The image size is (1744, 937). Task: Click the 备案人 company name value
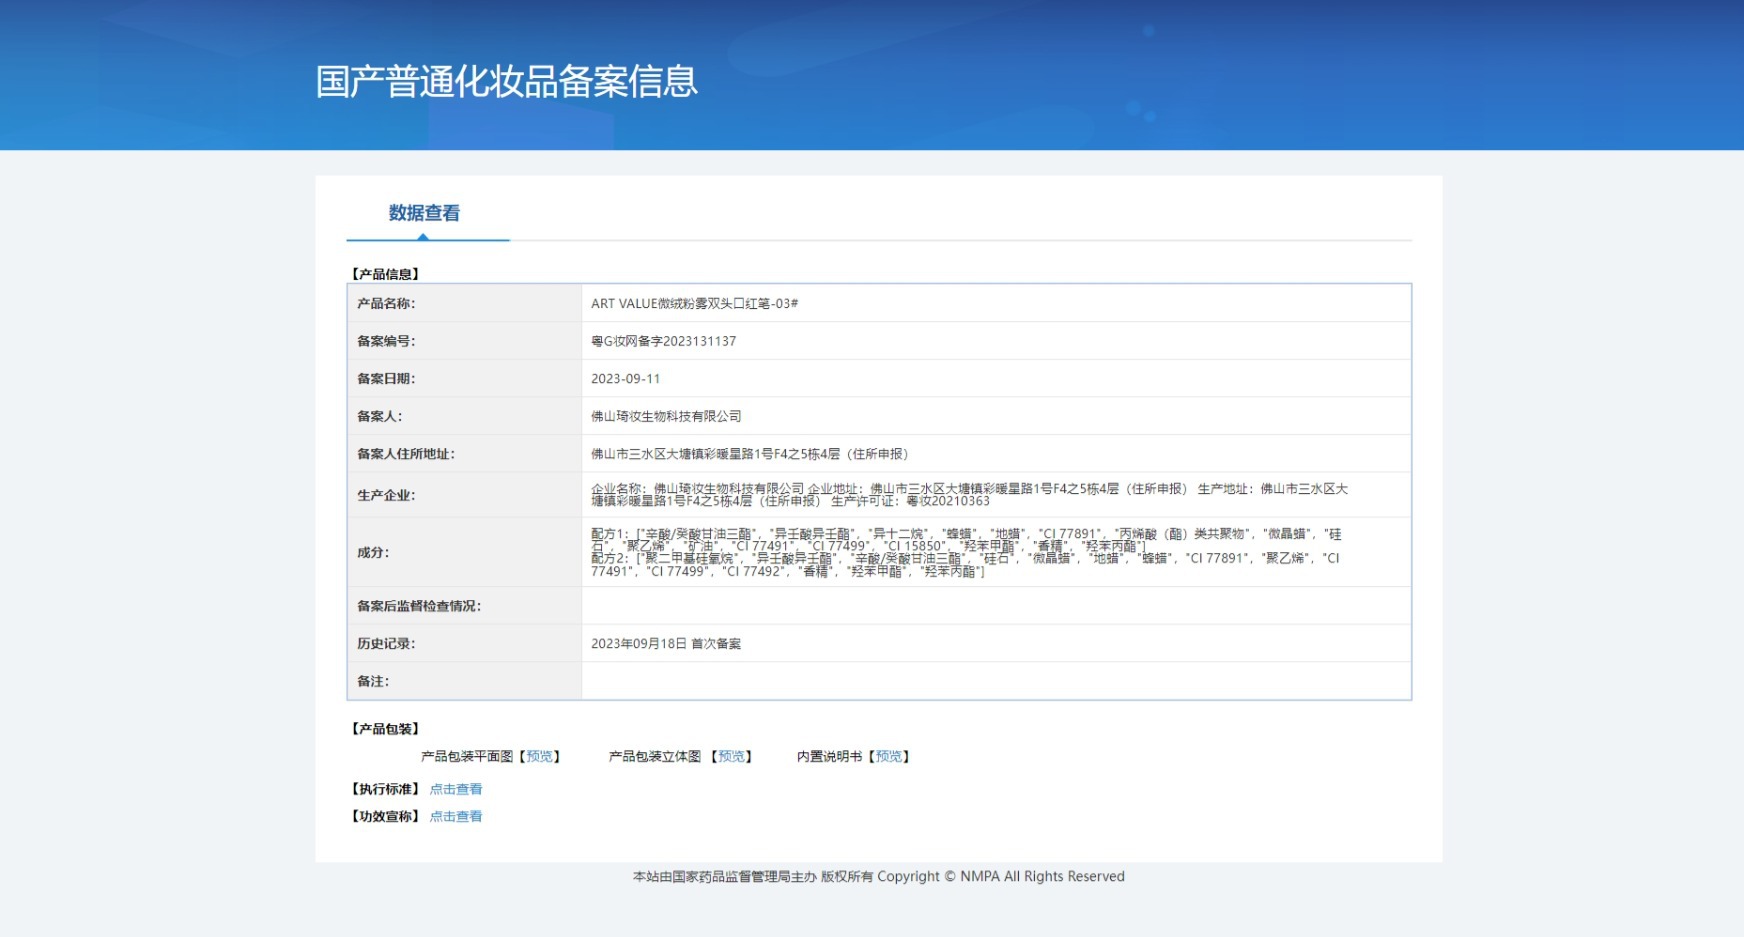click(x=666, y=416)
